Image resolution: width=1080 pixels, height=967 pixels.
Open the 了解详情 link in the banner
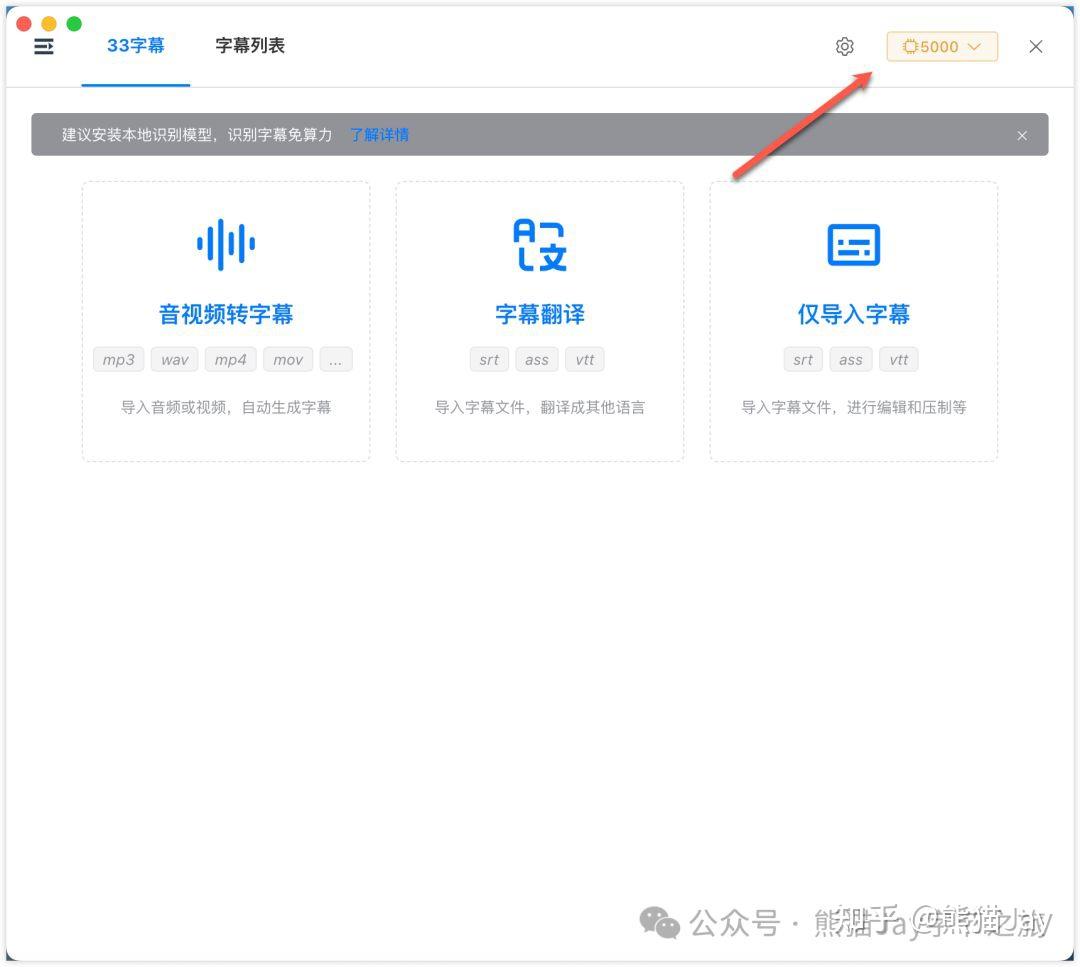379,134
